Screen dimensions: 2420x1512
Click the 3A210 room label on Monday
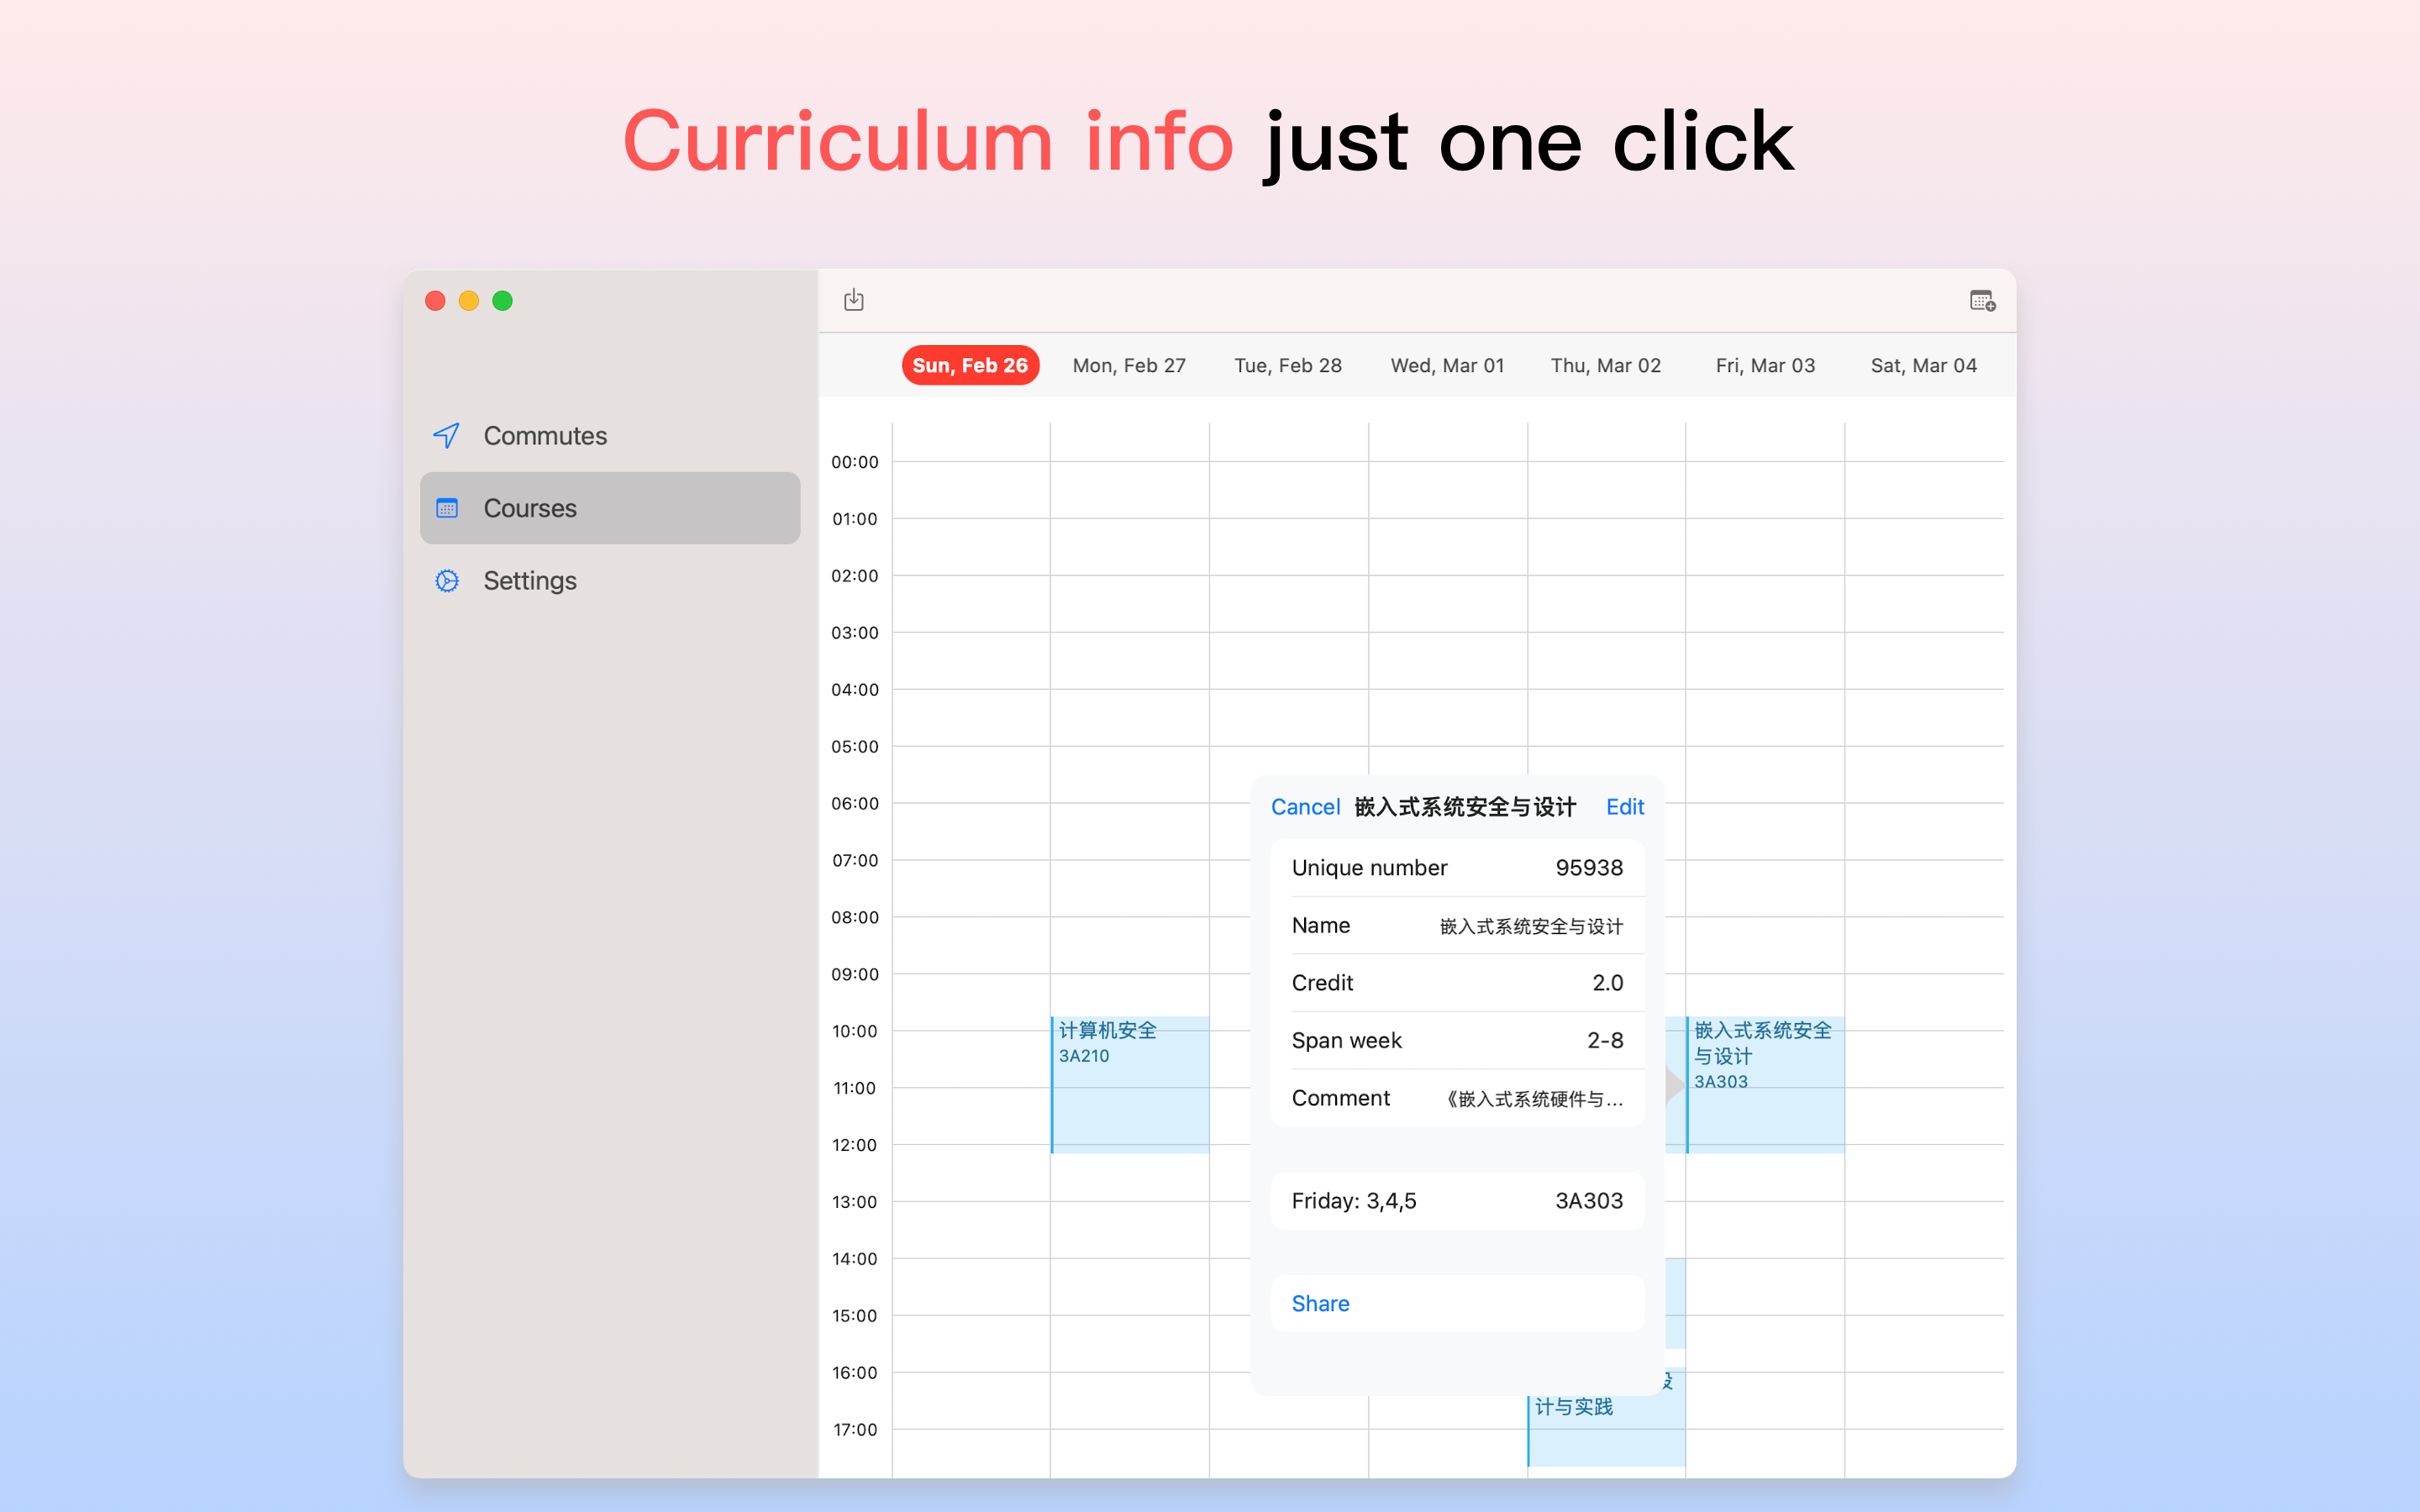point(1084,1056)
